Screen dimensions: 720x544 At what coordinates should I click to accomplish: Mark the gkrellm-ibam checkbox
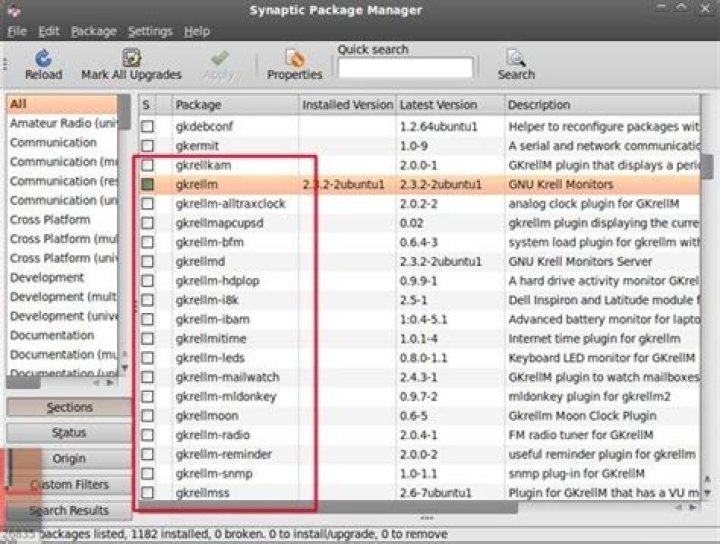(x=147, y=319)
